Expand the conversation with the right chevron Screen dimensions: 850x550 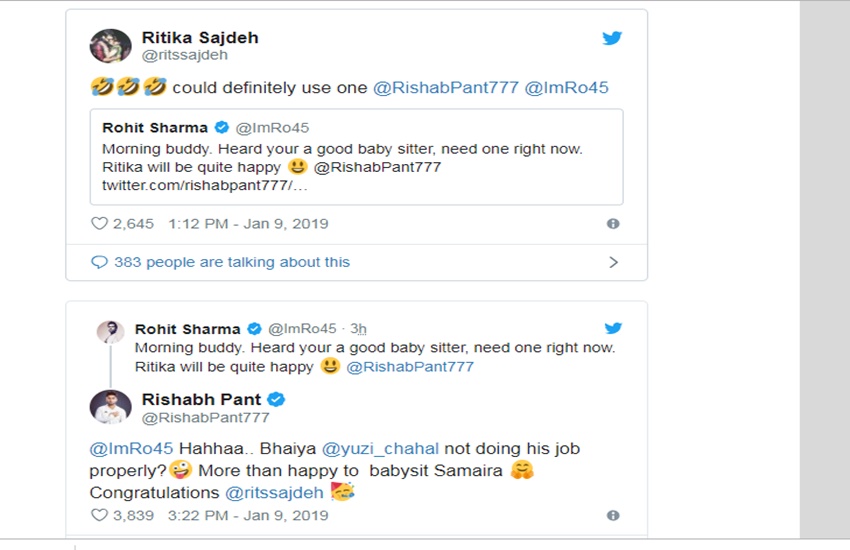[x=613, y=262]
